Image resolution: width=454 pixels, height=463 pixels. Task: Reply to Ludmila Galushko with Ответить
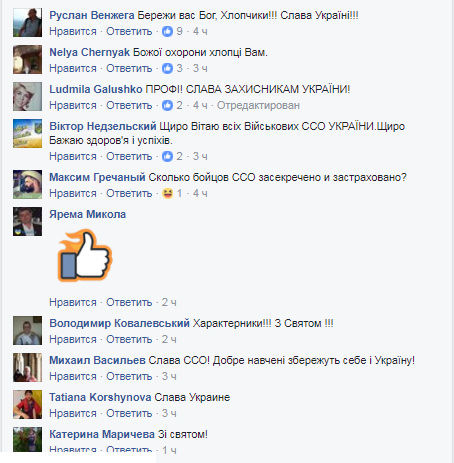(x=129, y=105)
